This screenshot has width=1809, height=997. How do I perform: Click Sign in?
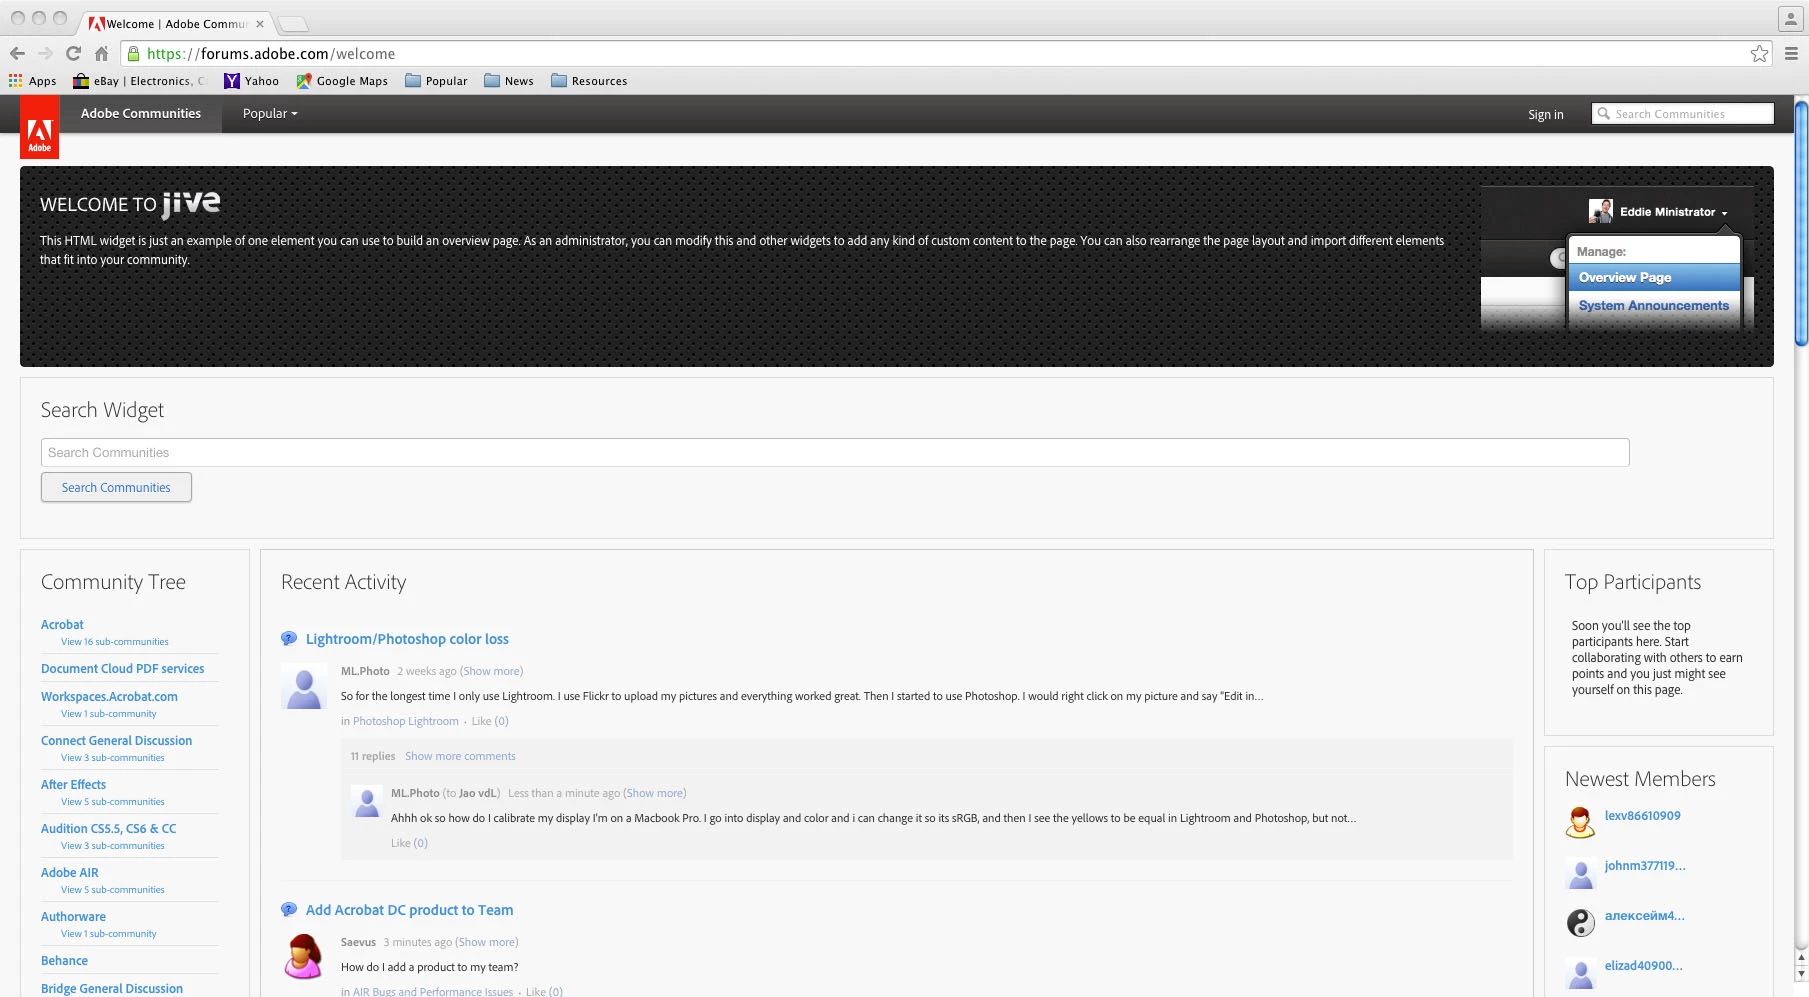click(1545, 115)
